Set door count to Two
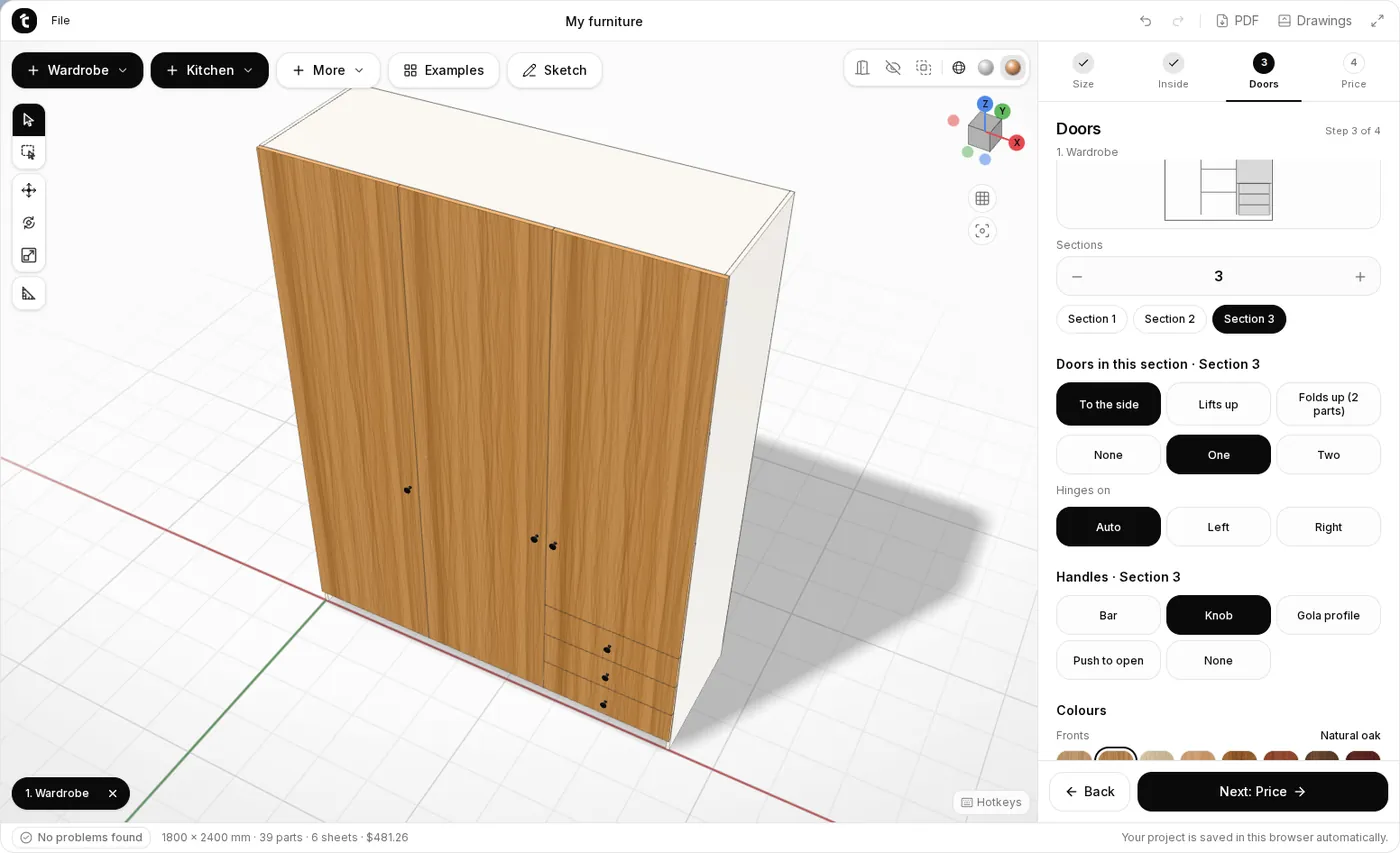The image size is (1400, 853). 1328,455
